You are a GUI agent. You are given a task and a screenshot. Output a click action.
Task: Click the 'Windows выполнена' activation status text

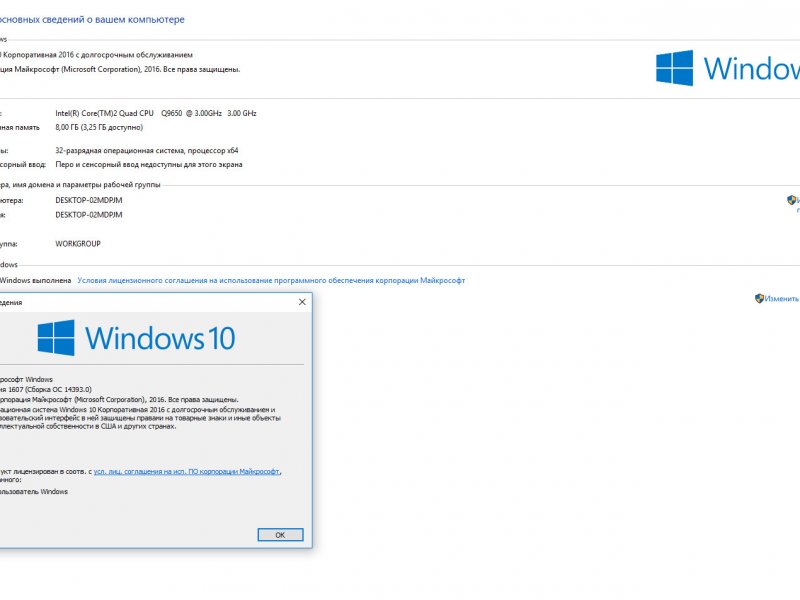tap(36, 280)
